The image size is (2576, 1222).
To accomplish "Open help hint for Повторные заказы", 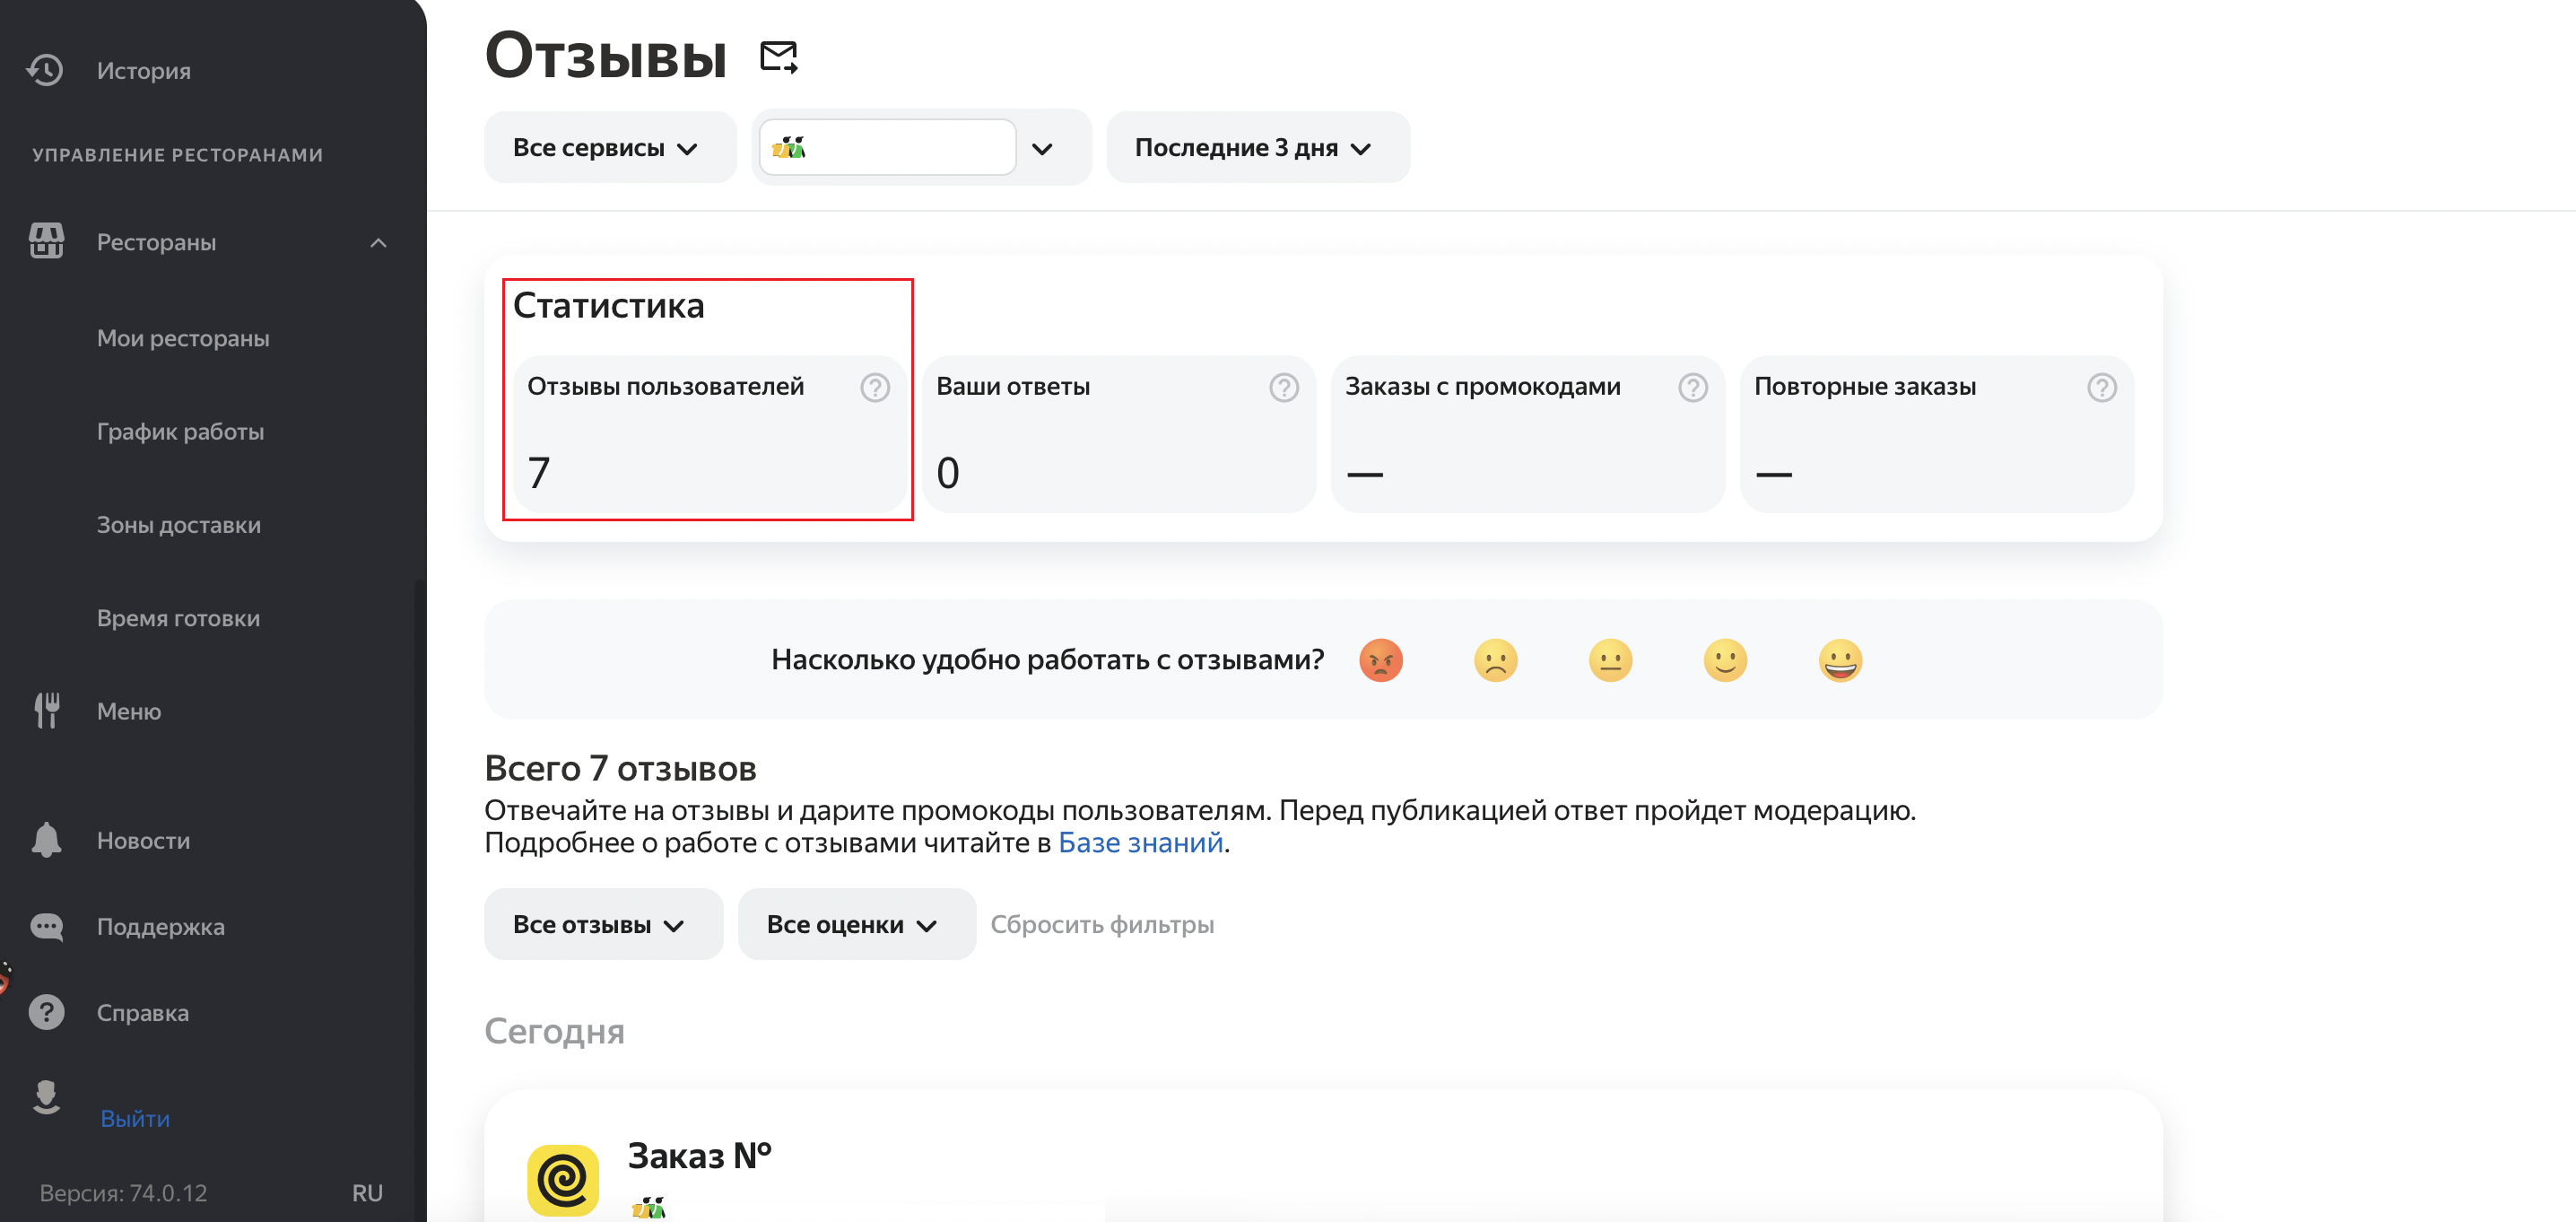I will [2102, 387].
